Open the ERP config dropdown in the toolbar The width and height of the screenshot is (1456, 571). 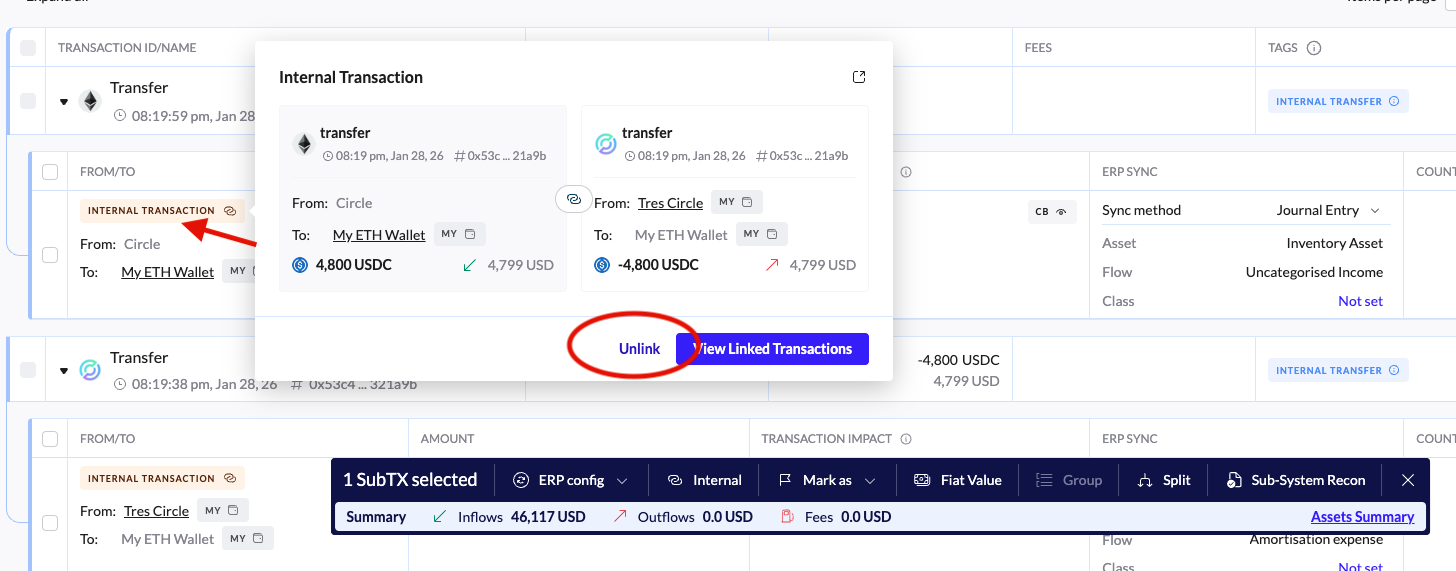[570, 480]
